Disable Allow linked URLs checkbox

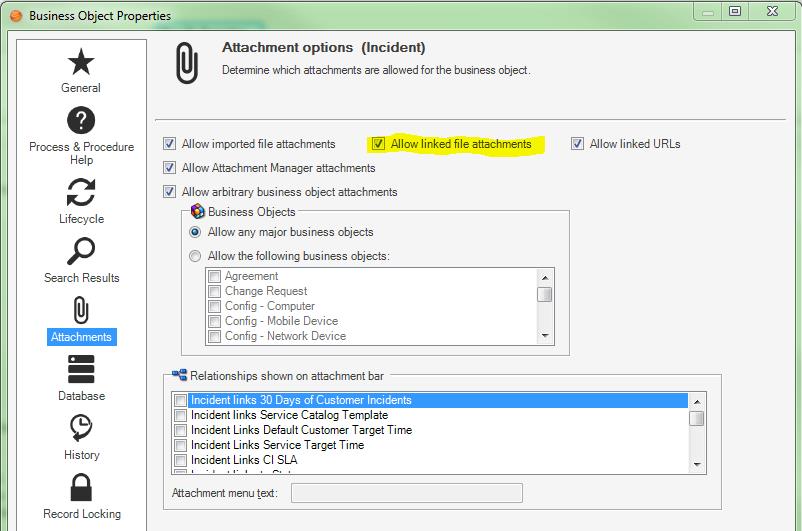click(x=578, y=144)
